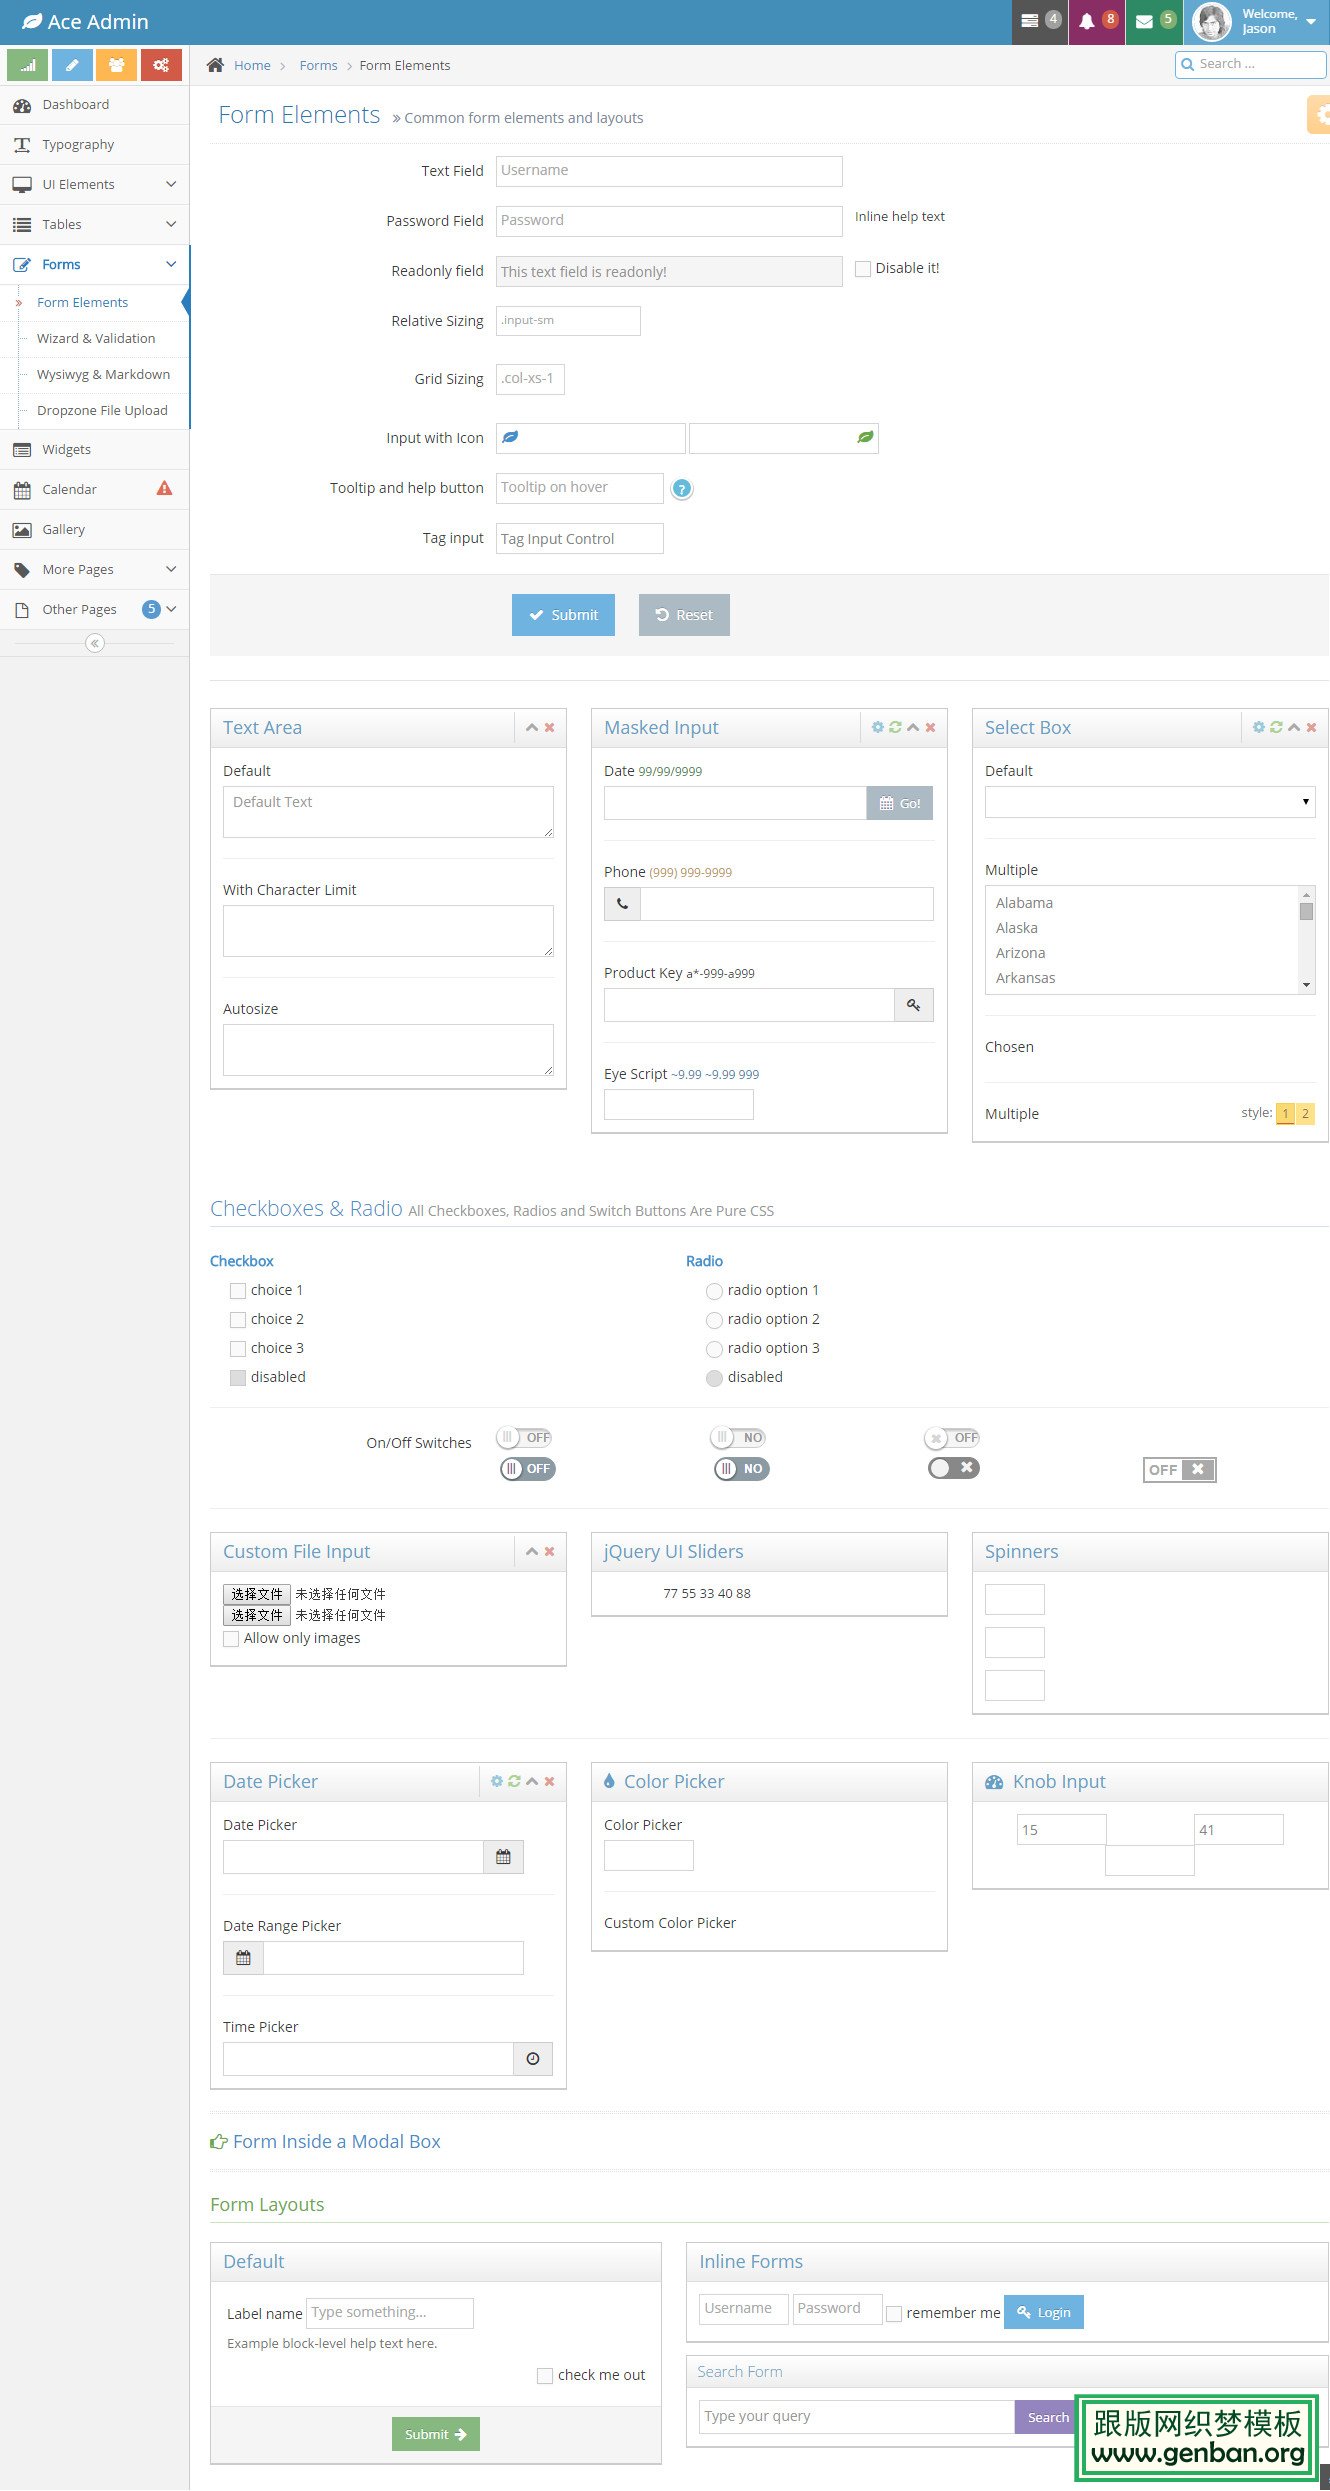Open Wizard & Validation submenu item
The image size is (1330, 2491).
(96, 339)
